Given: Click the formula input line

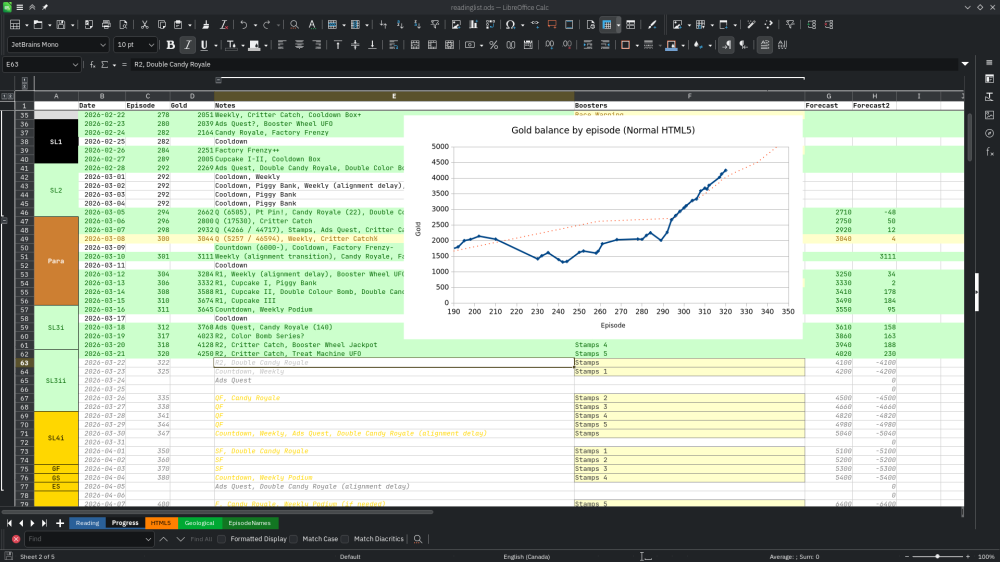Looking at the screenshot, I should click(x=544, y=64).
